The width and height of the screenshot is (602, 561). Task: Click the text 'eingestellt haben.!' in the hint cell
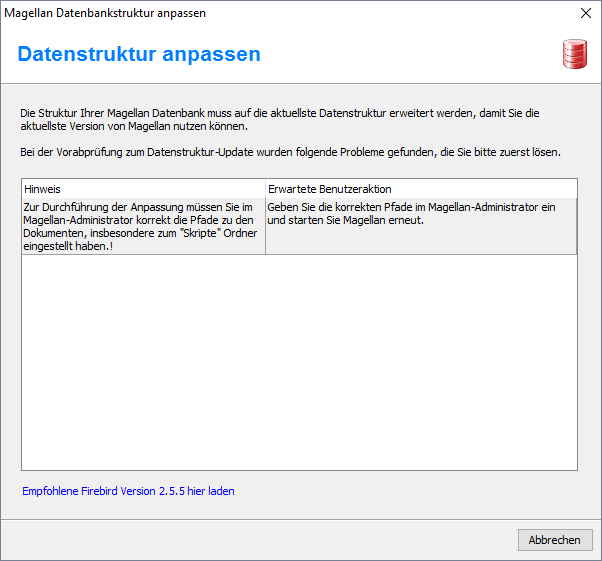tap(68, 246)
